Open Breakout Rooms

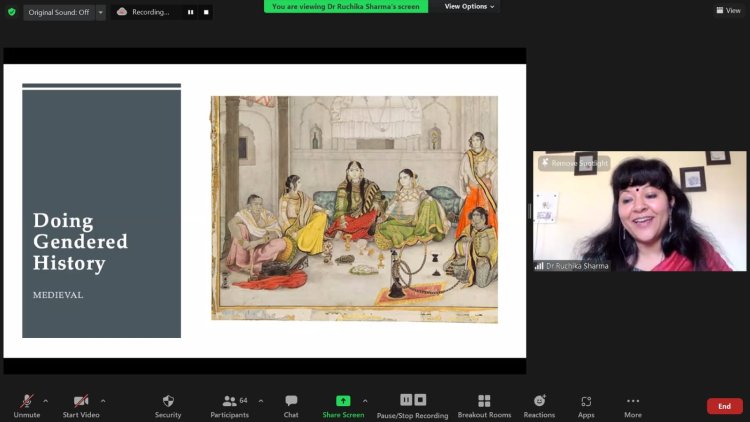[484, 406]
